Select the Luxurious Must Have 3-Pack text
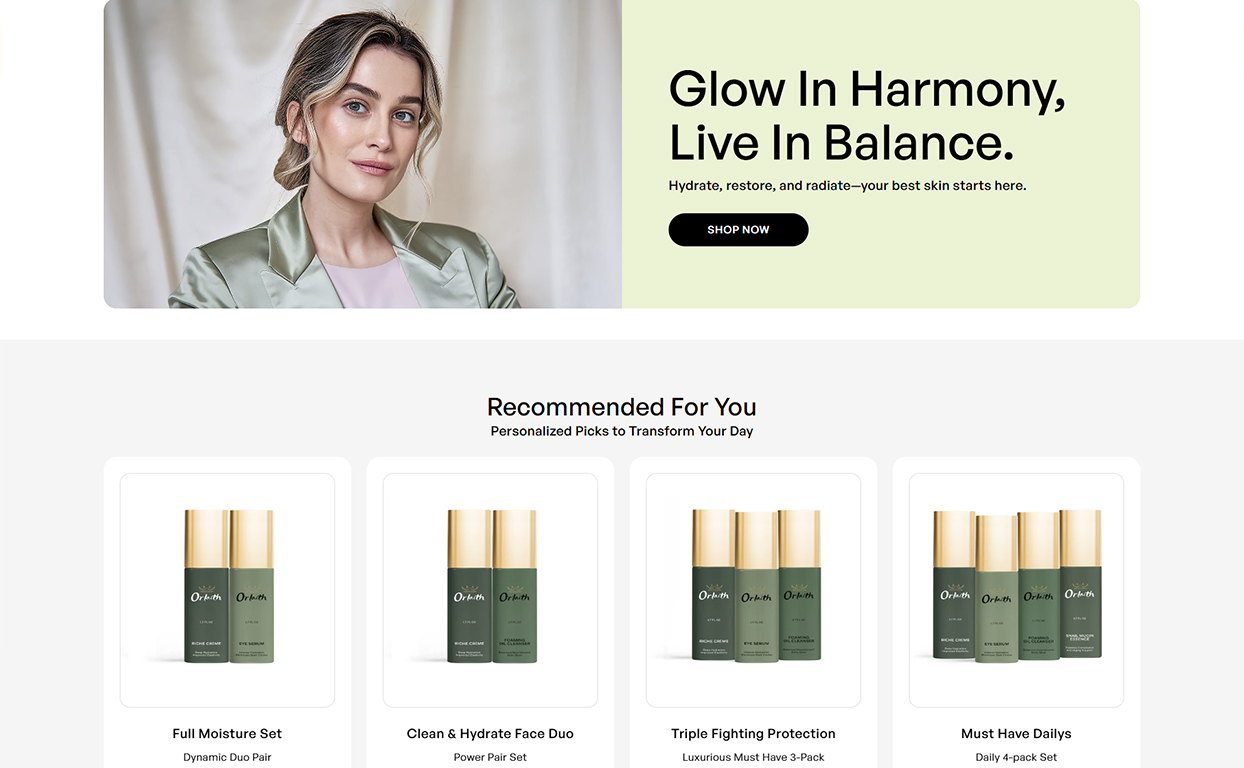The image size is (1244, 768). click(753, 757)
